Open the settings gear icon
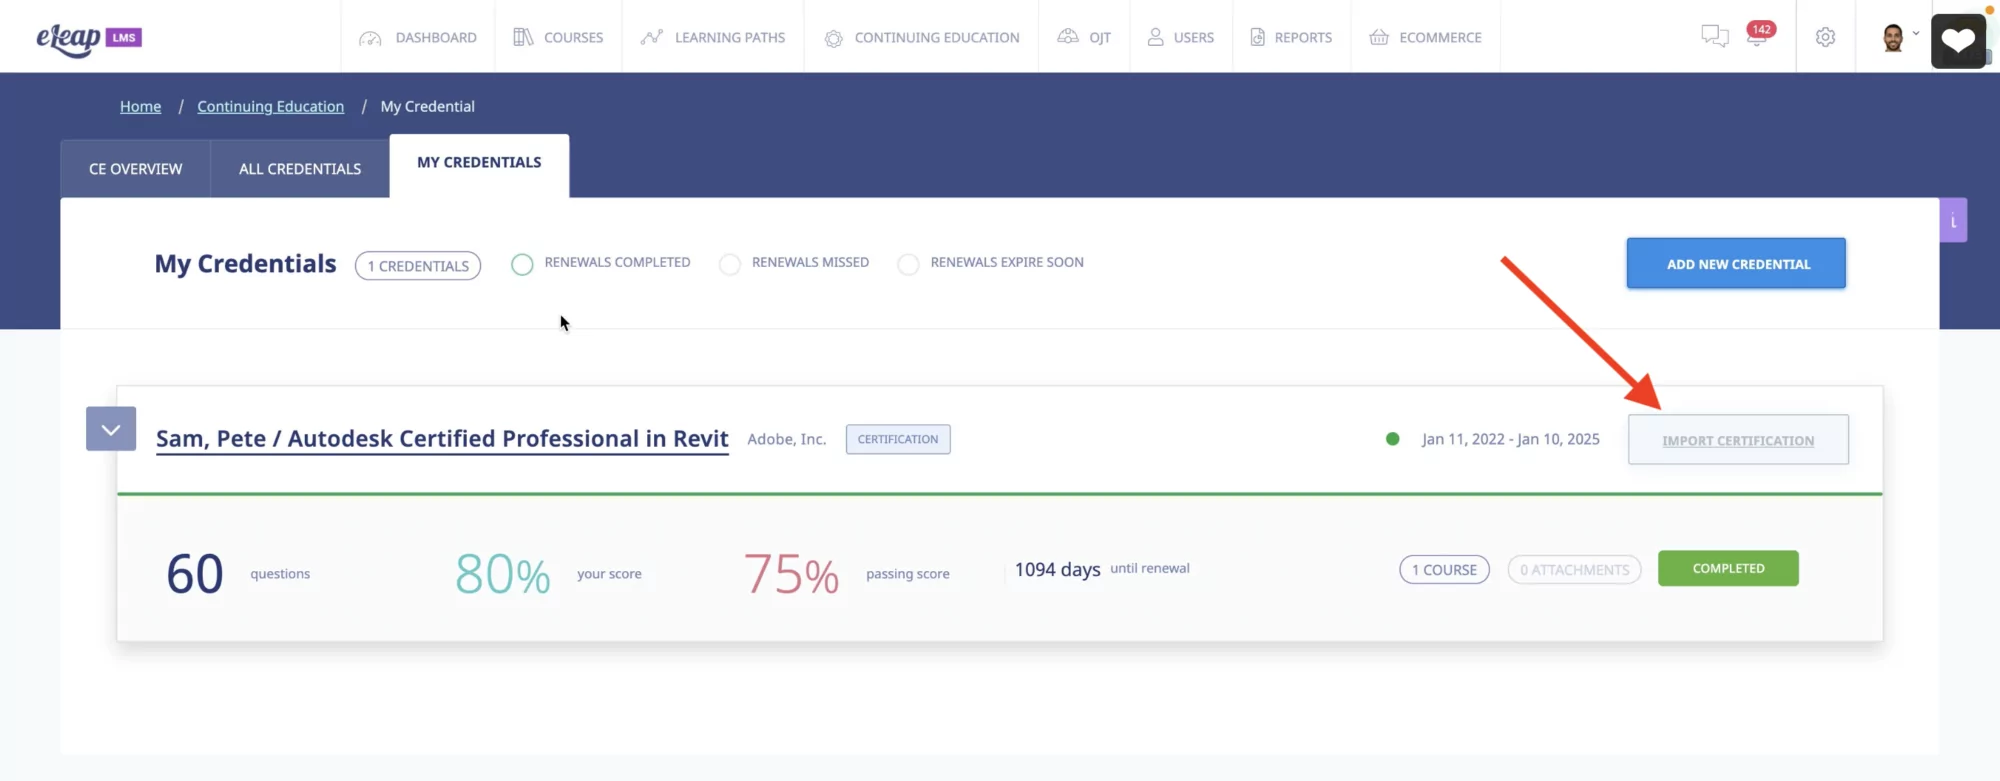The image size is (2000, 781). pos(1825,37)
